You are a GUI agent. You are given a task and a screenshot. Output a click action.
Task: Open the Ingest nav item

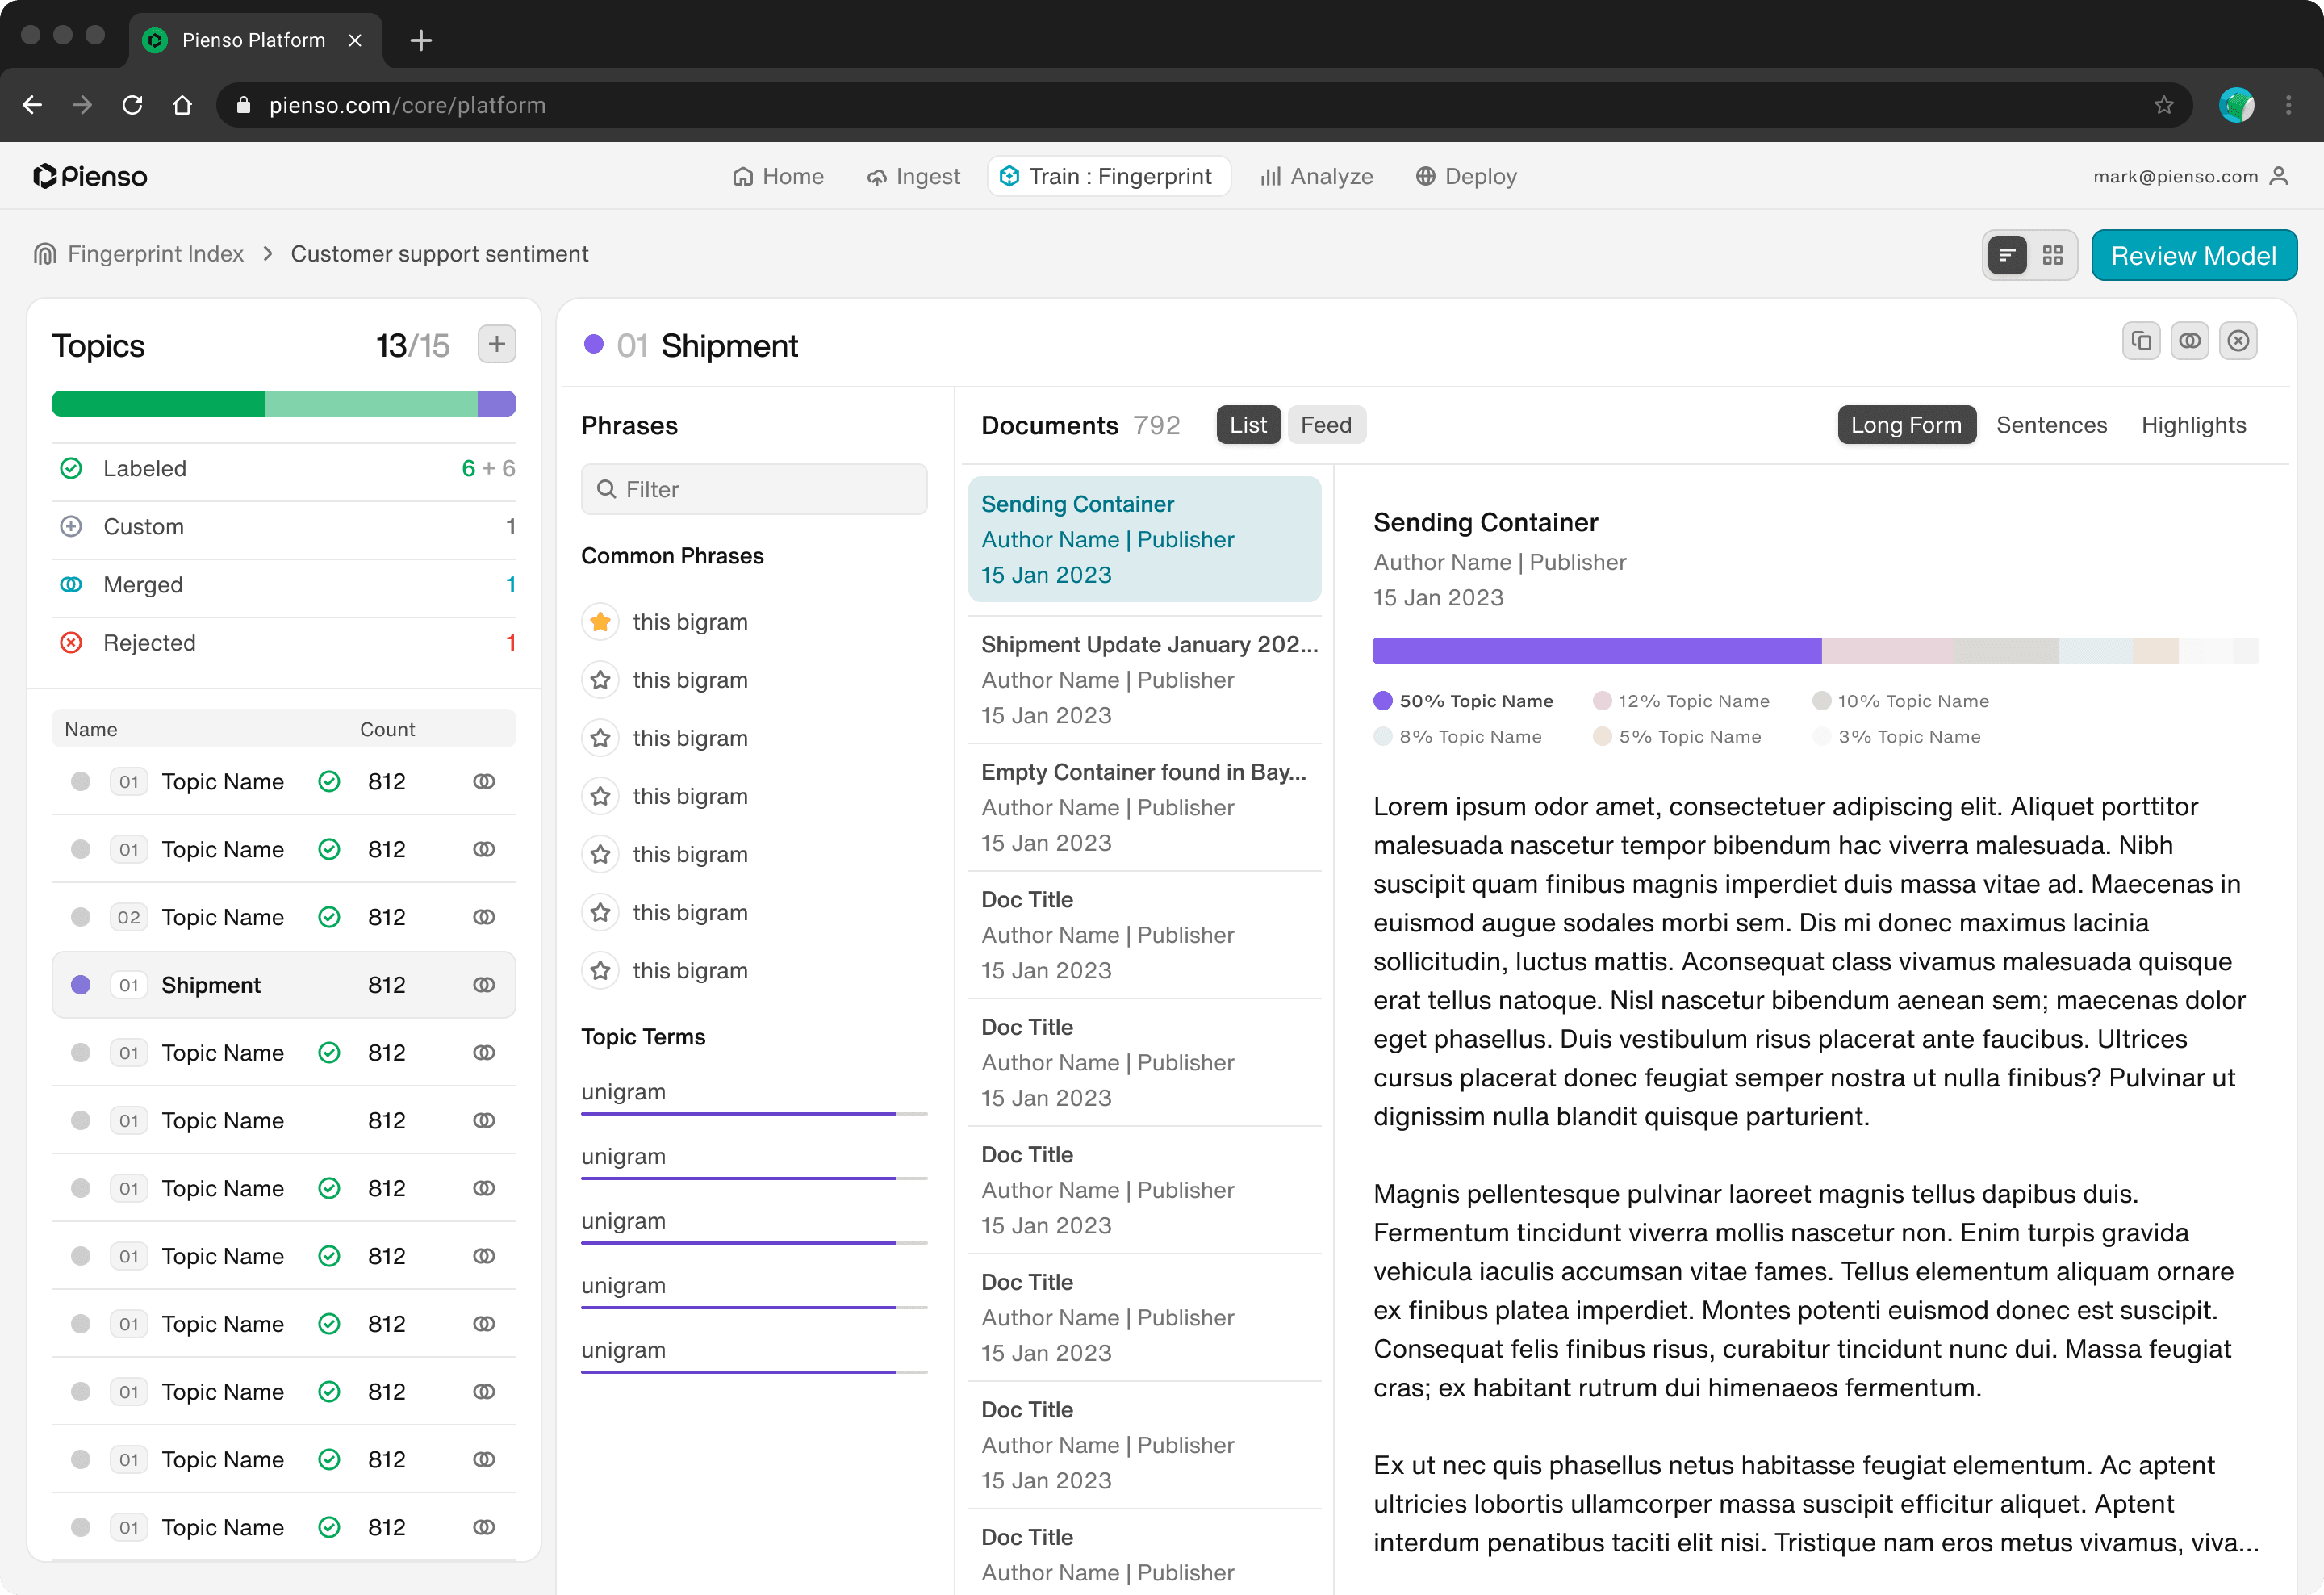click(913, 176)
